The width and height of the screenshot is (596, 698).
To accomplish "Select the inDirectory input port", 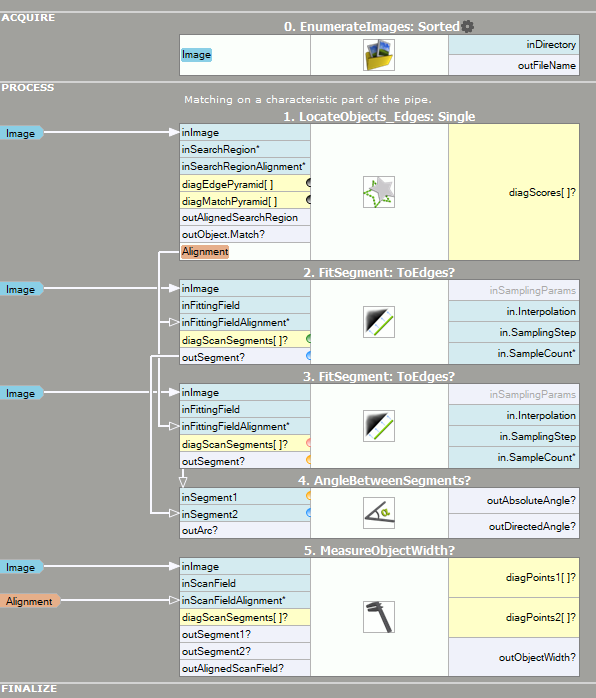I will coord(514,45).
